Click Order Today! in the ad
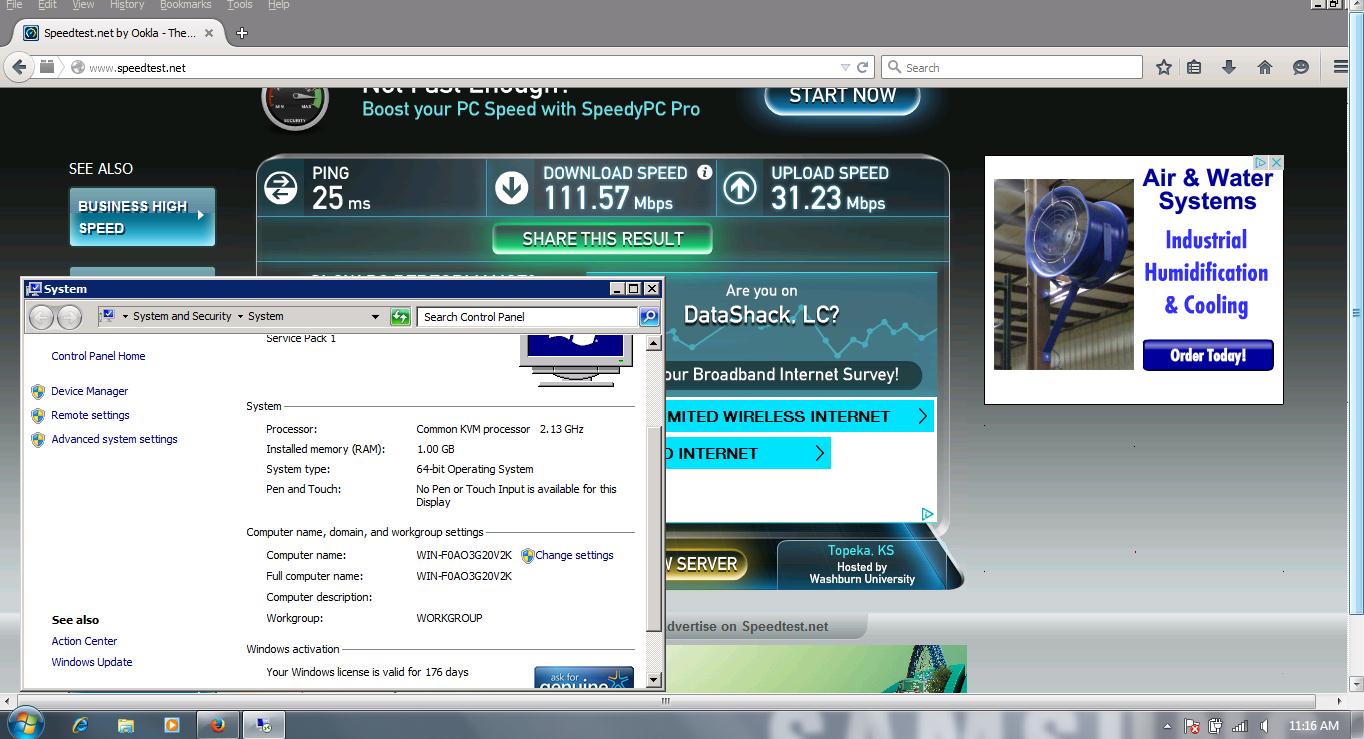Viewport: 1364px width, 739px height. click(x=1208, y=355)
